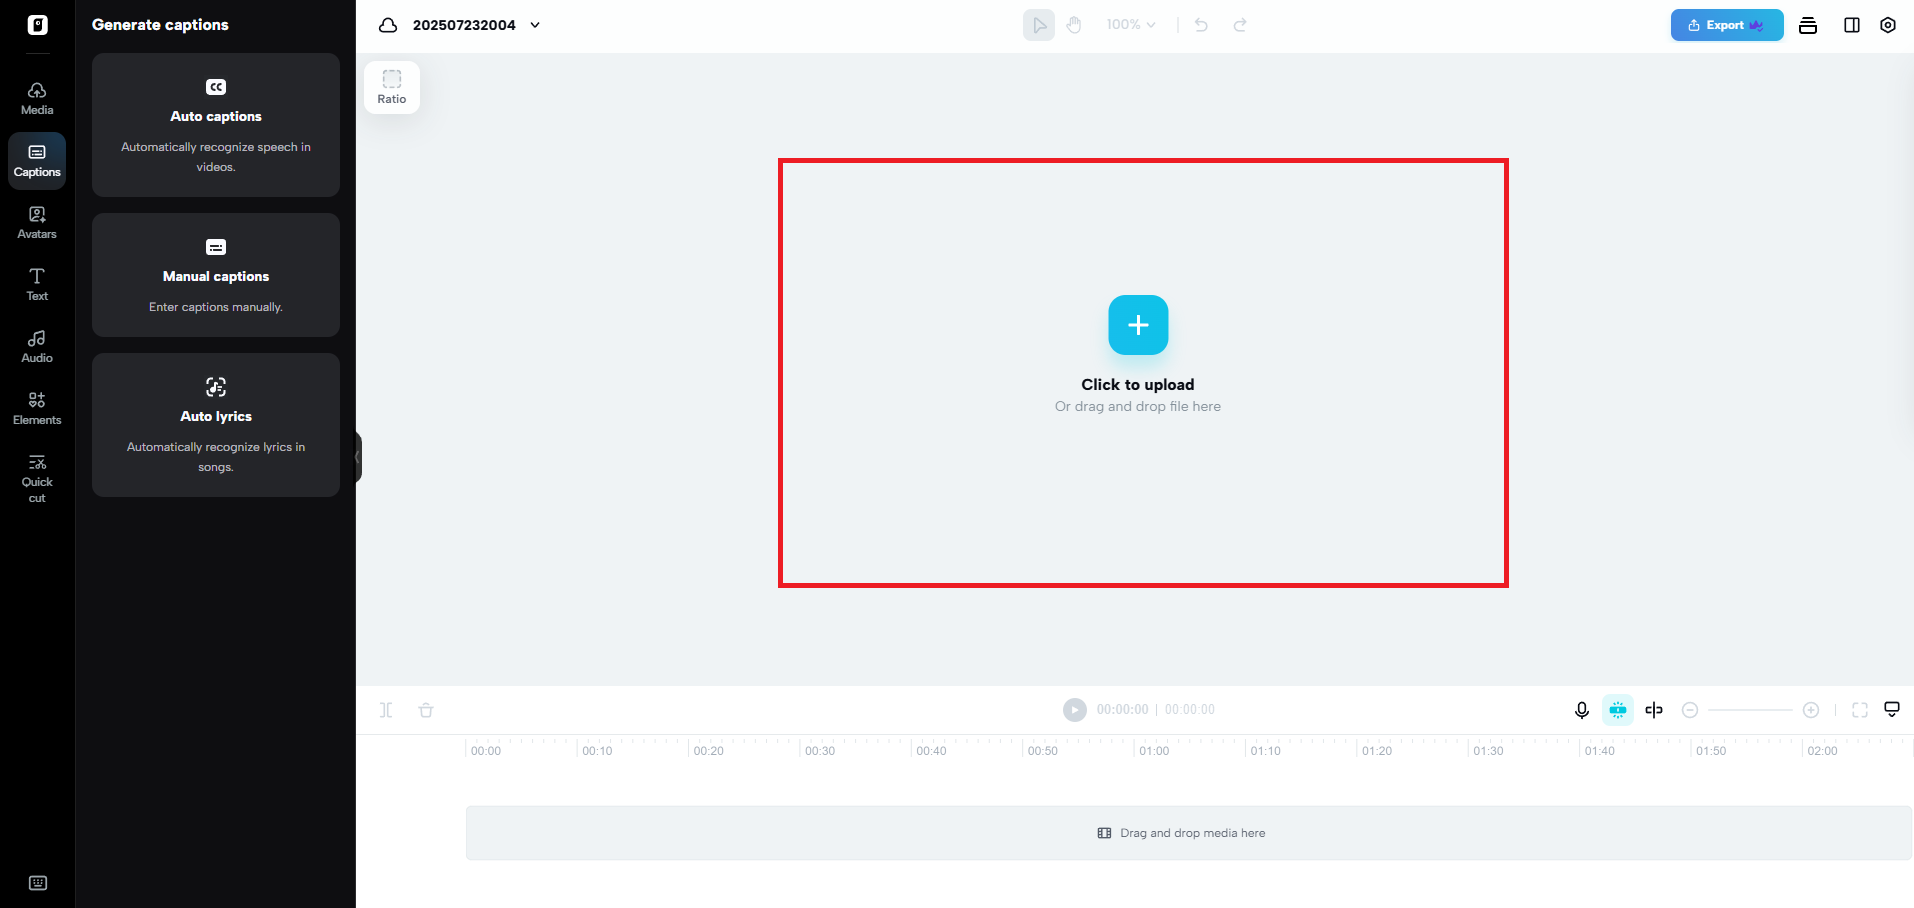Open the project name dropdown
Viewport: 1914px width, 908px height.
pyautogui.click(x=535, y=24)
